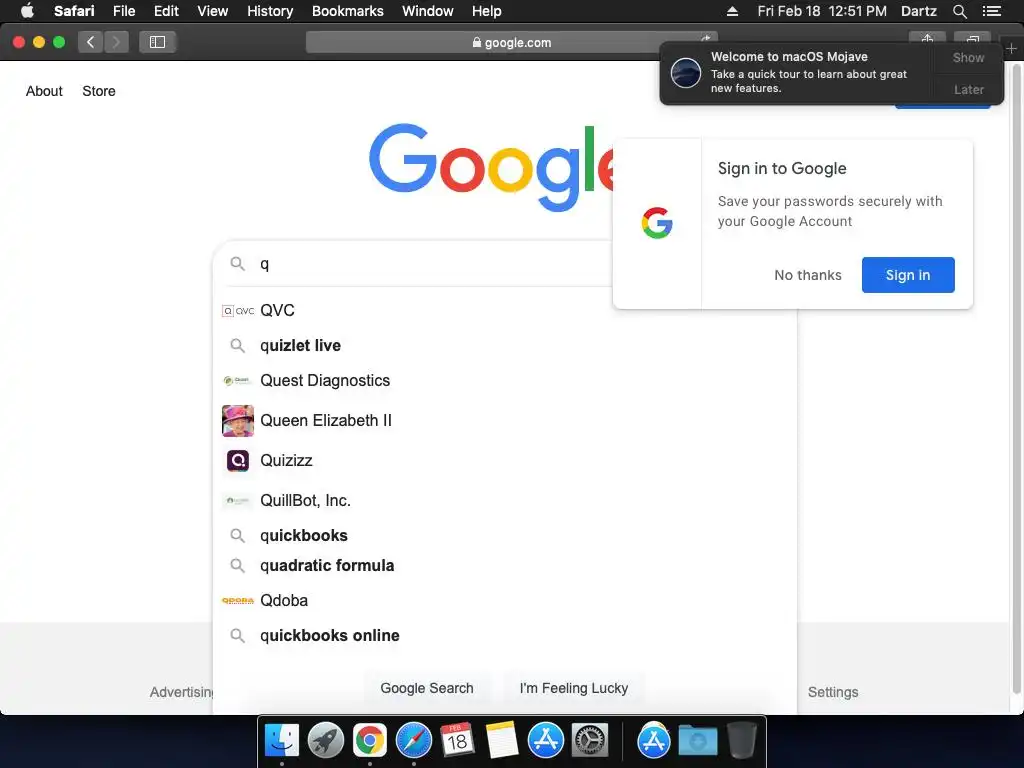Image resolution: width=1024 pixels, height=768 pixels.
Task: Select the quizlet live suggestion
Action: 505,345
